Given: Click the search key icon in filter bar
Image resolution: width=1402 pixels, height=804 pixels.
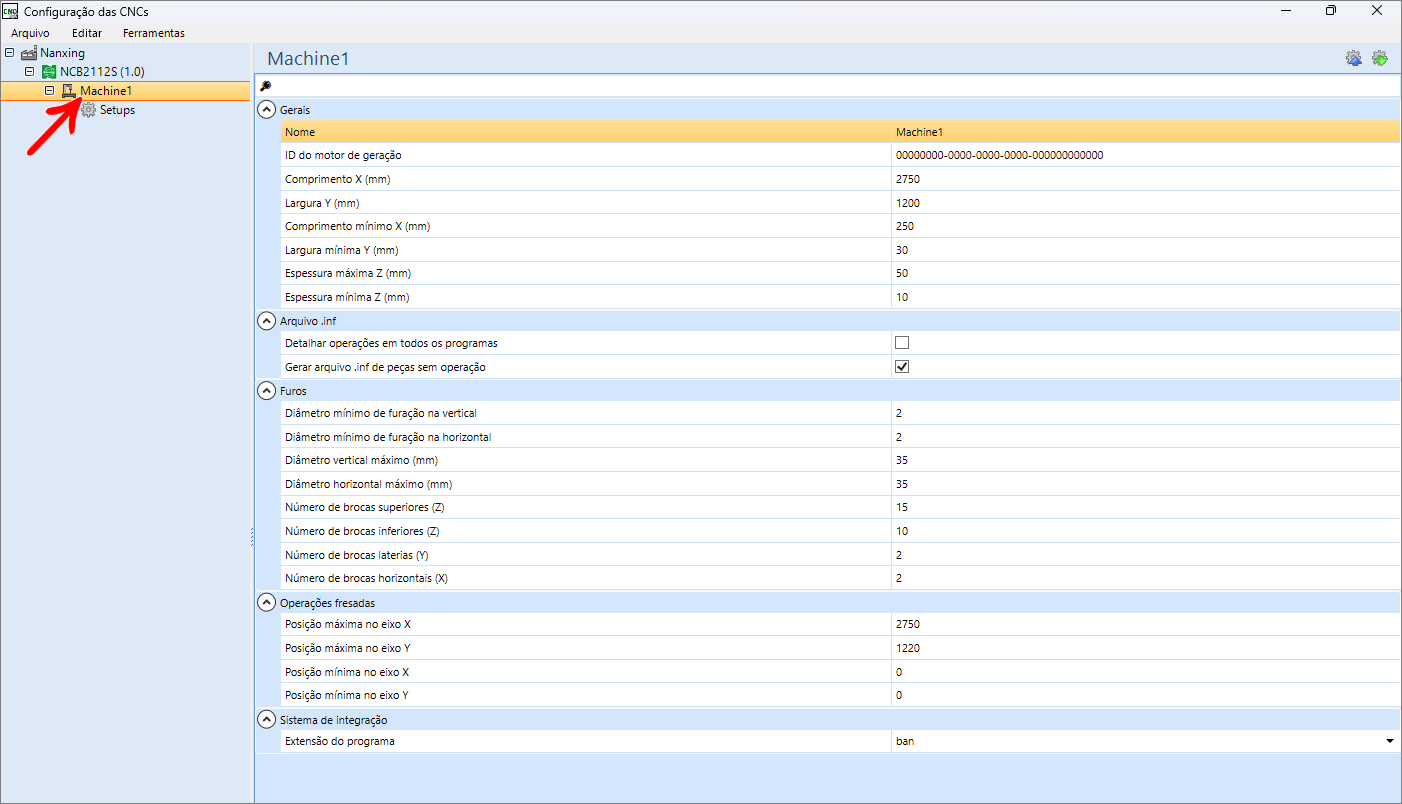Looking at the screenshot, I should click(265, 86).
